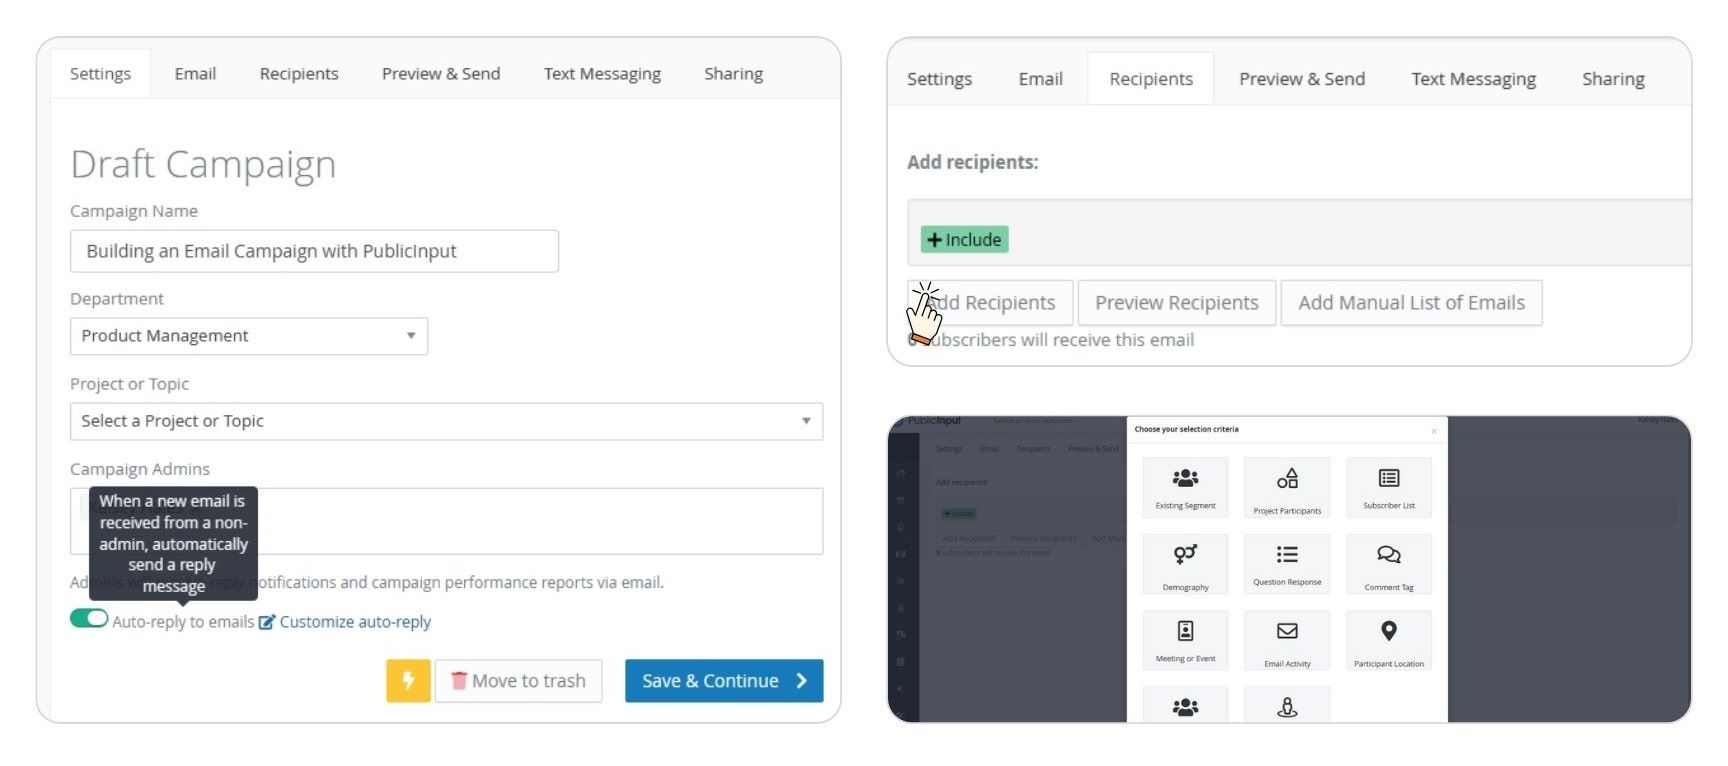
Task: Switch to the Text Messaging tab in Draft Campaign
Action: pos(602,74)
